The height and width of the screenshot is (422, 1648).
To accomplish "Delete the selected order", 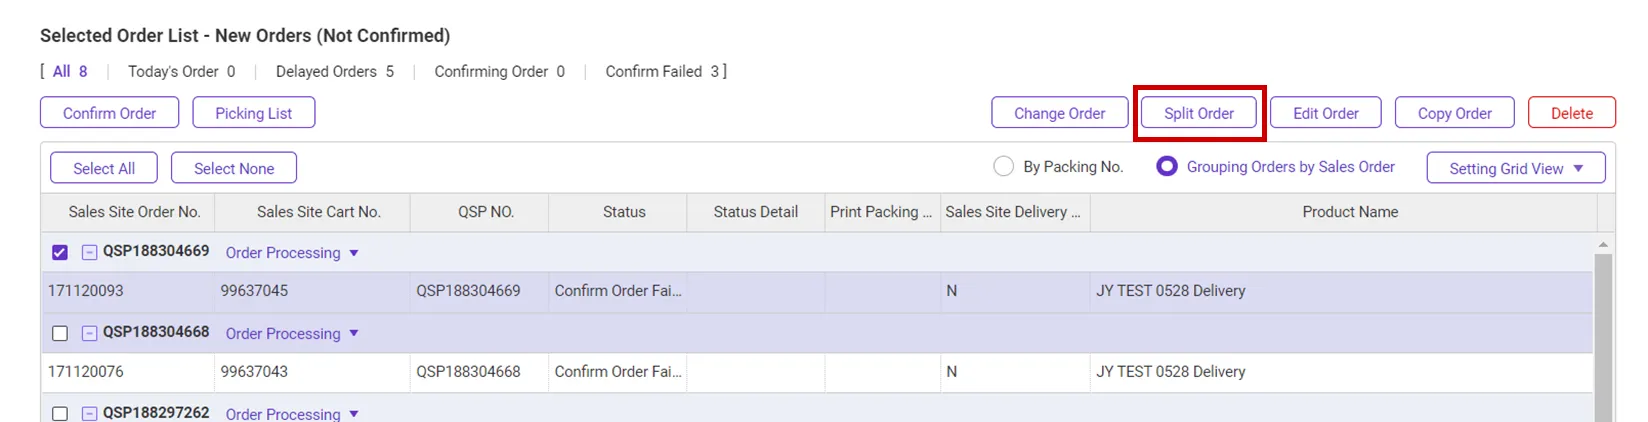I will pyautogui.click(x=1571, y=113).
